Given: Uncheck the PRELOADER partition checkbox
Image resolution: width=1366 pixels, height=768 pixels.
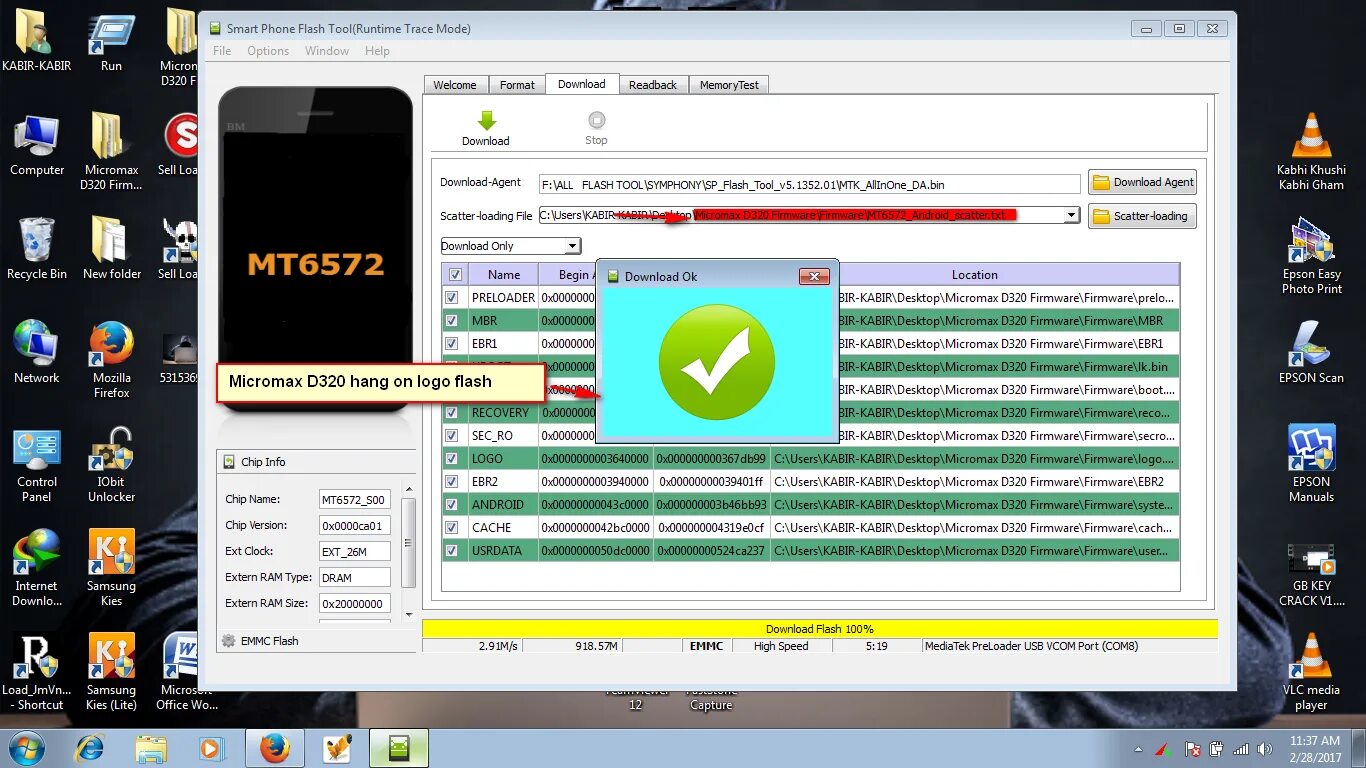Looking at the screenshot, I should tap(452, 297).
